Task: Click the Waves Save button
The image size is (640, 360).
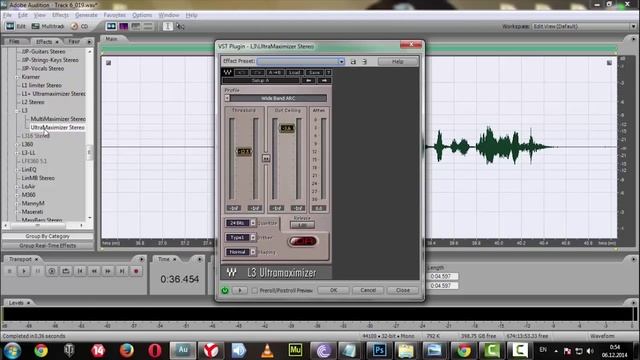Action: tap(314, 72)
